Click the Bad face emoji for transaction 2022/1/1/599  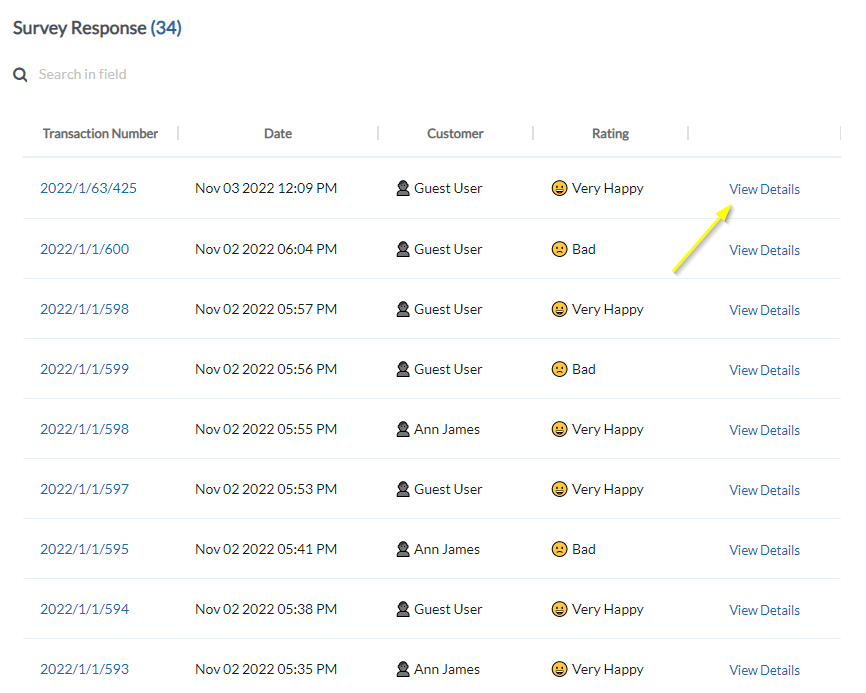pos(559,369)
